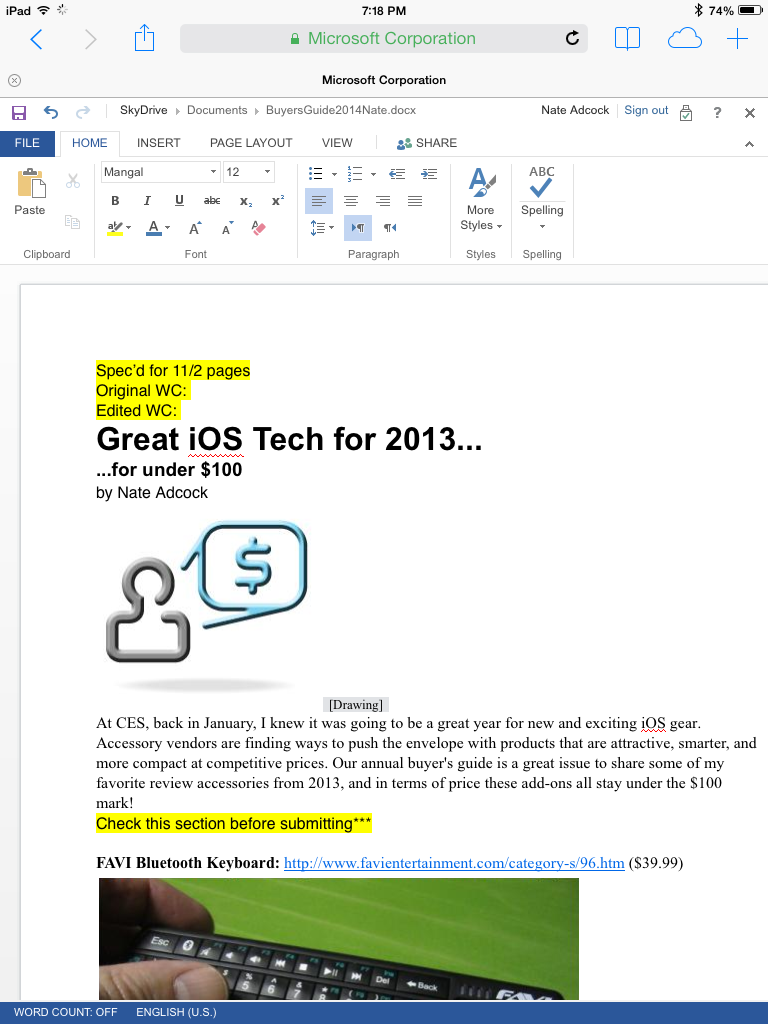The width and height of the screenshot is (768, 1024).
Task: Align text to the right
Action: (x=383, y=200)
